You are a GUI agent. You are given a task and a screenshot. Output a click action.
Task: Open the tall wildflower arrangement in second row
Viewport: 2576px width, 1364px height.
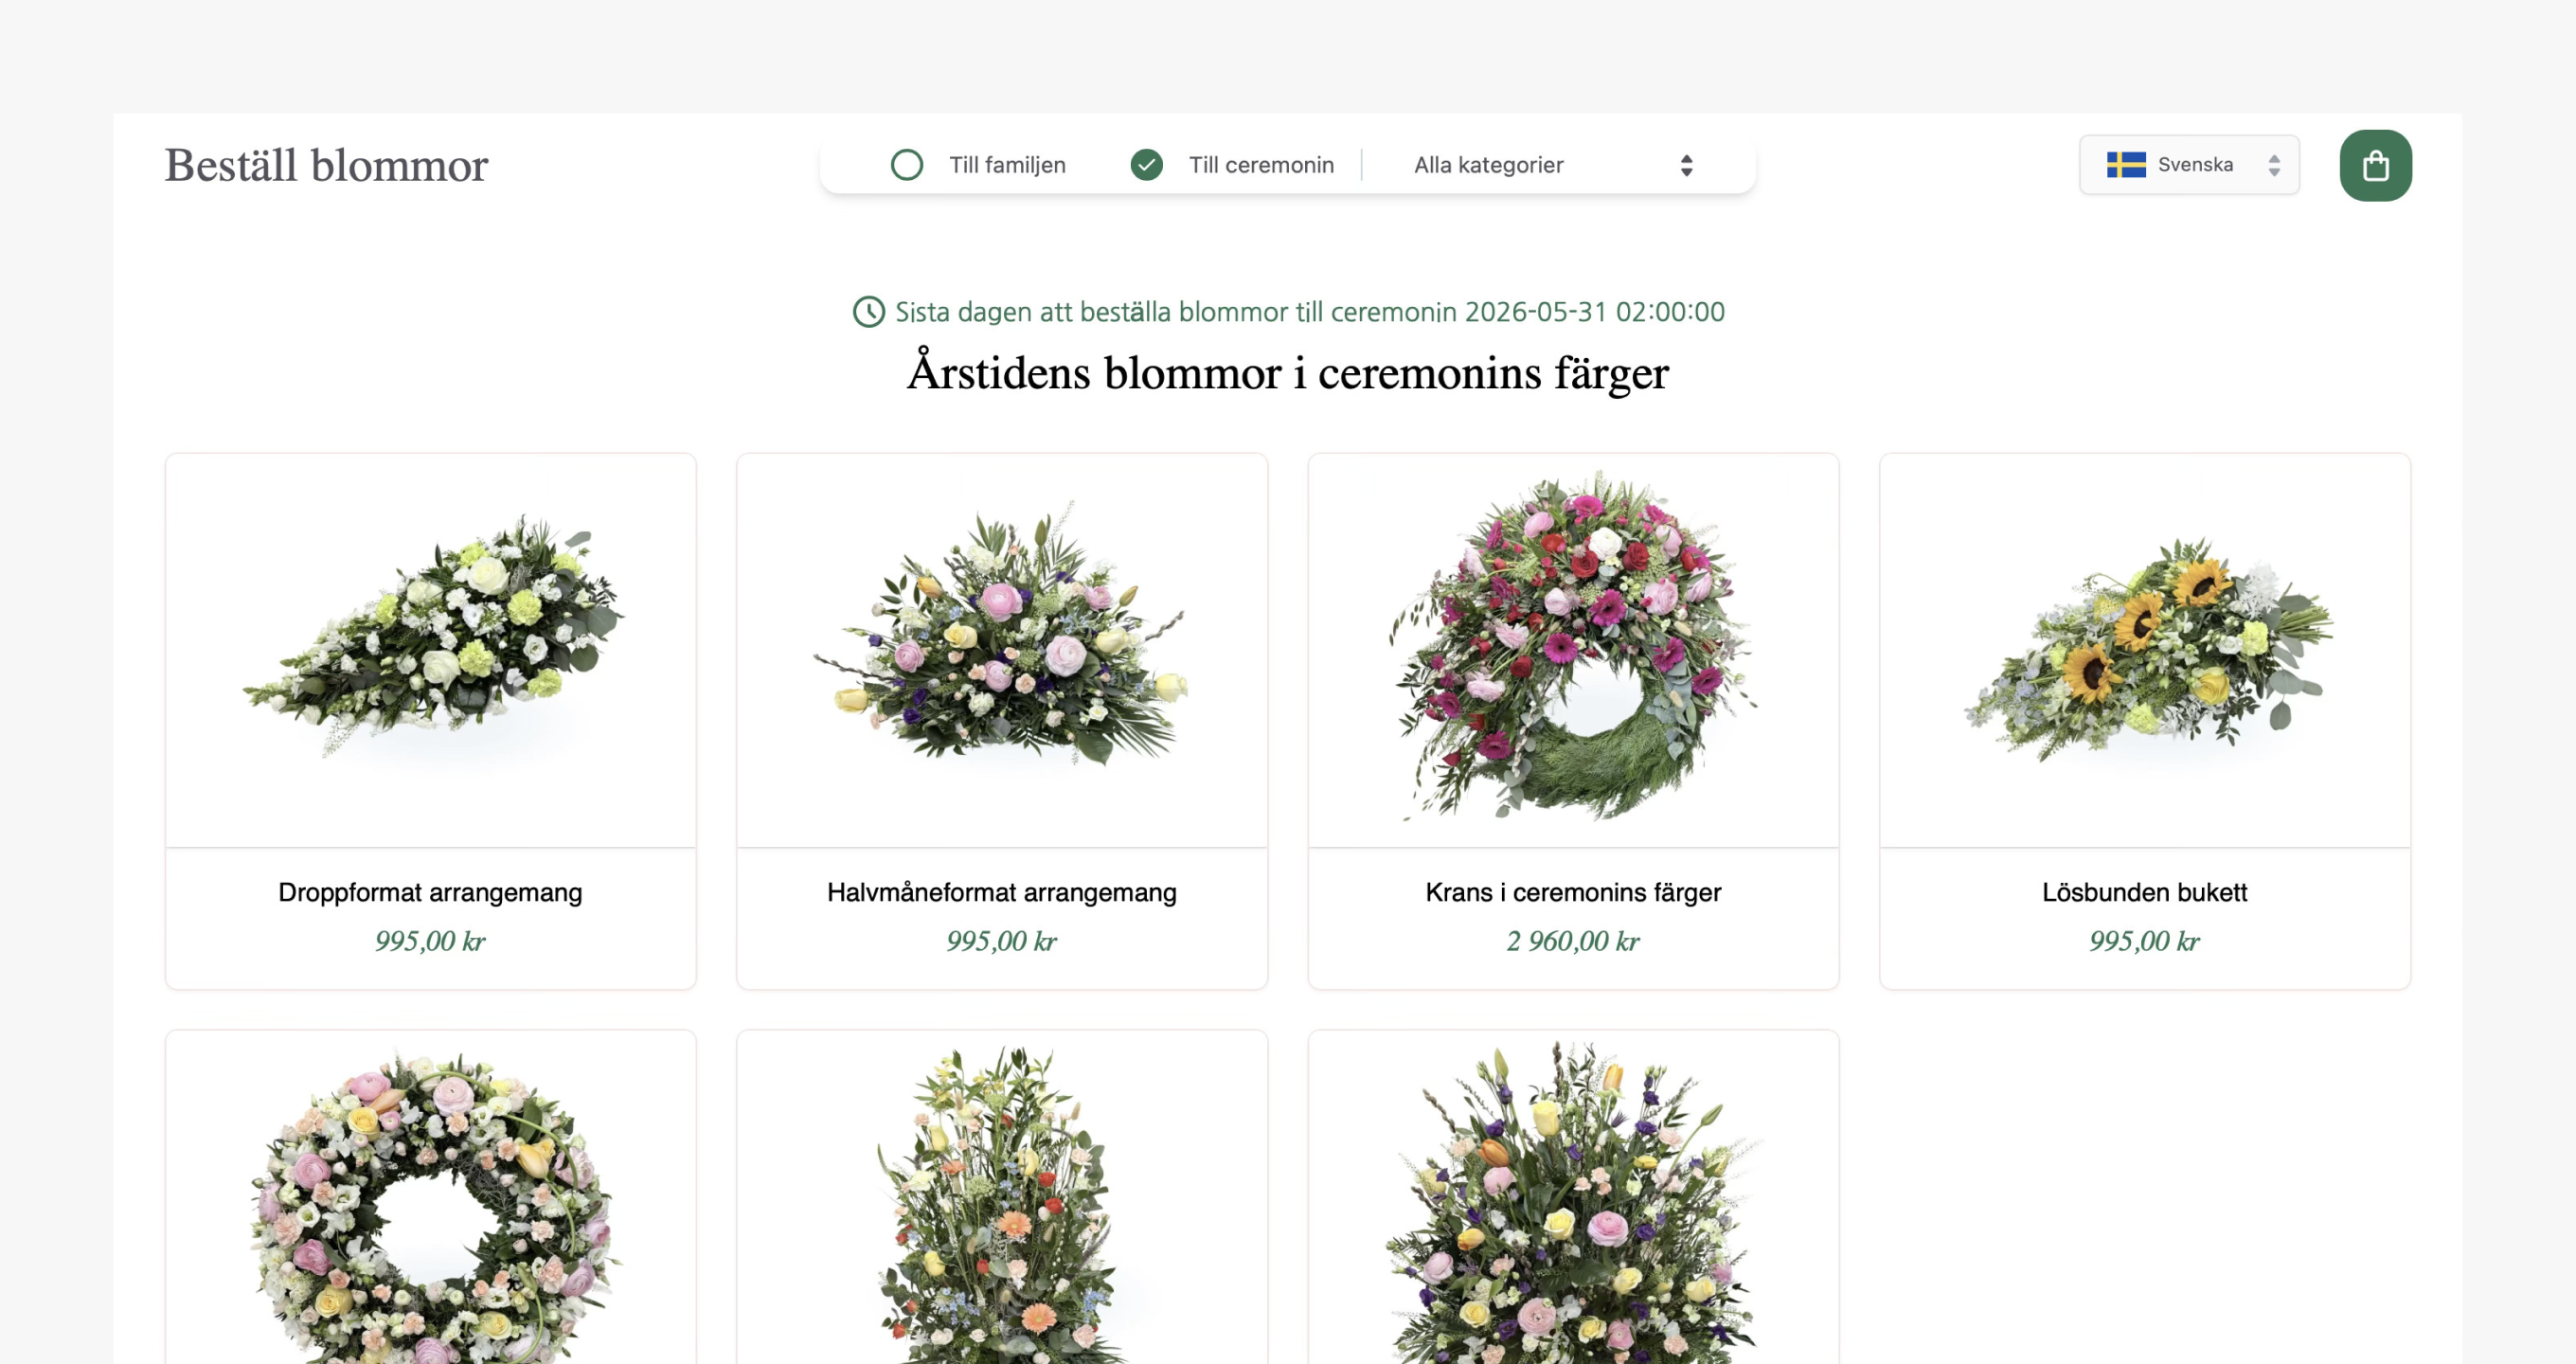(1002, 1198)
